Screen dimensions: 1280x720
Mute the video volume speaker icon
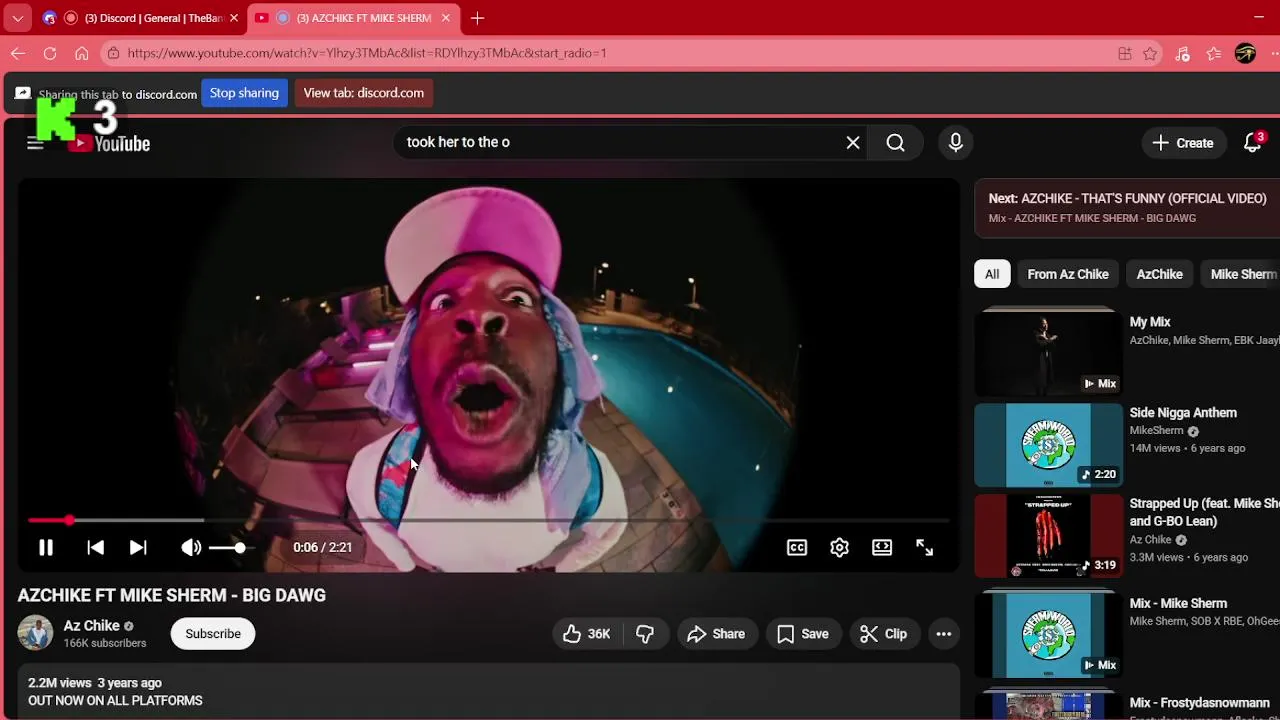pyautogui.click(x=191, y=547)
